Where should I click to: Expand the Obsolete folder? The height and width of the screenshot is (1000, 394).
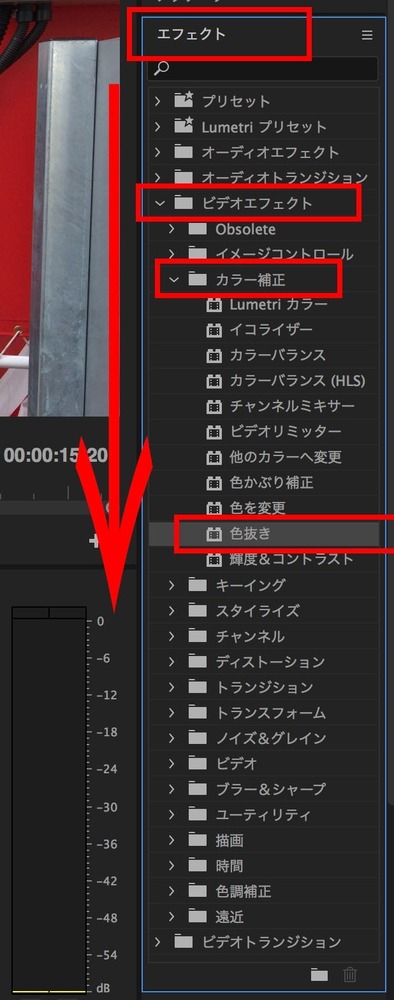click(172, 228)
